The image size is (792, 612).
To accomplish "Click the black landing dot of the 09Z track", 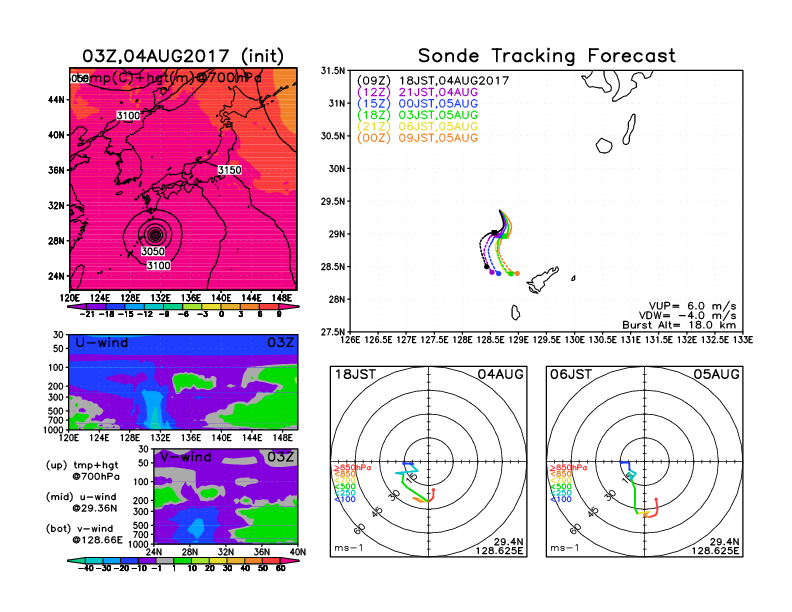I will click(x=486, y=267).
